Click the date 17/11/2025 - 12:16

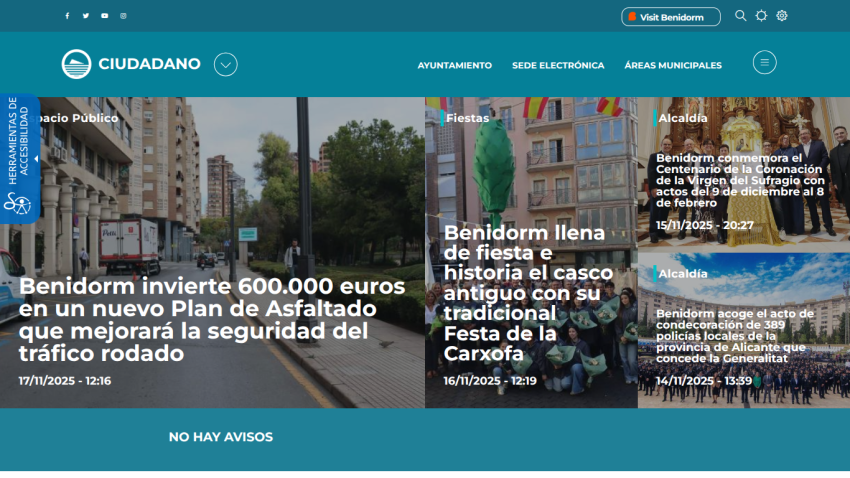click(65, 380)
